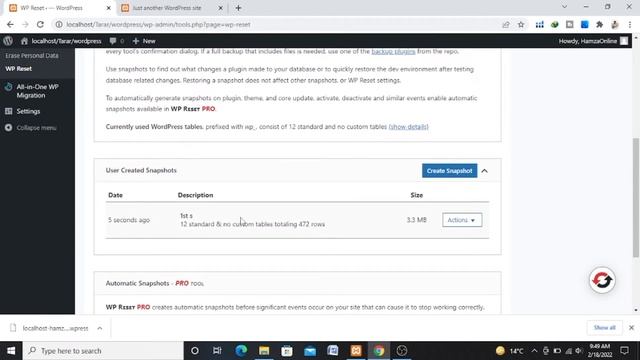Click the Size column header
The height and width of the screenshot is (360, 640).
click(417, 195)
